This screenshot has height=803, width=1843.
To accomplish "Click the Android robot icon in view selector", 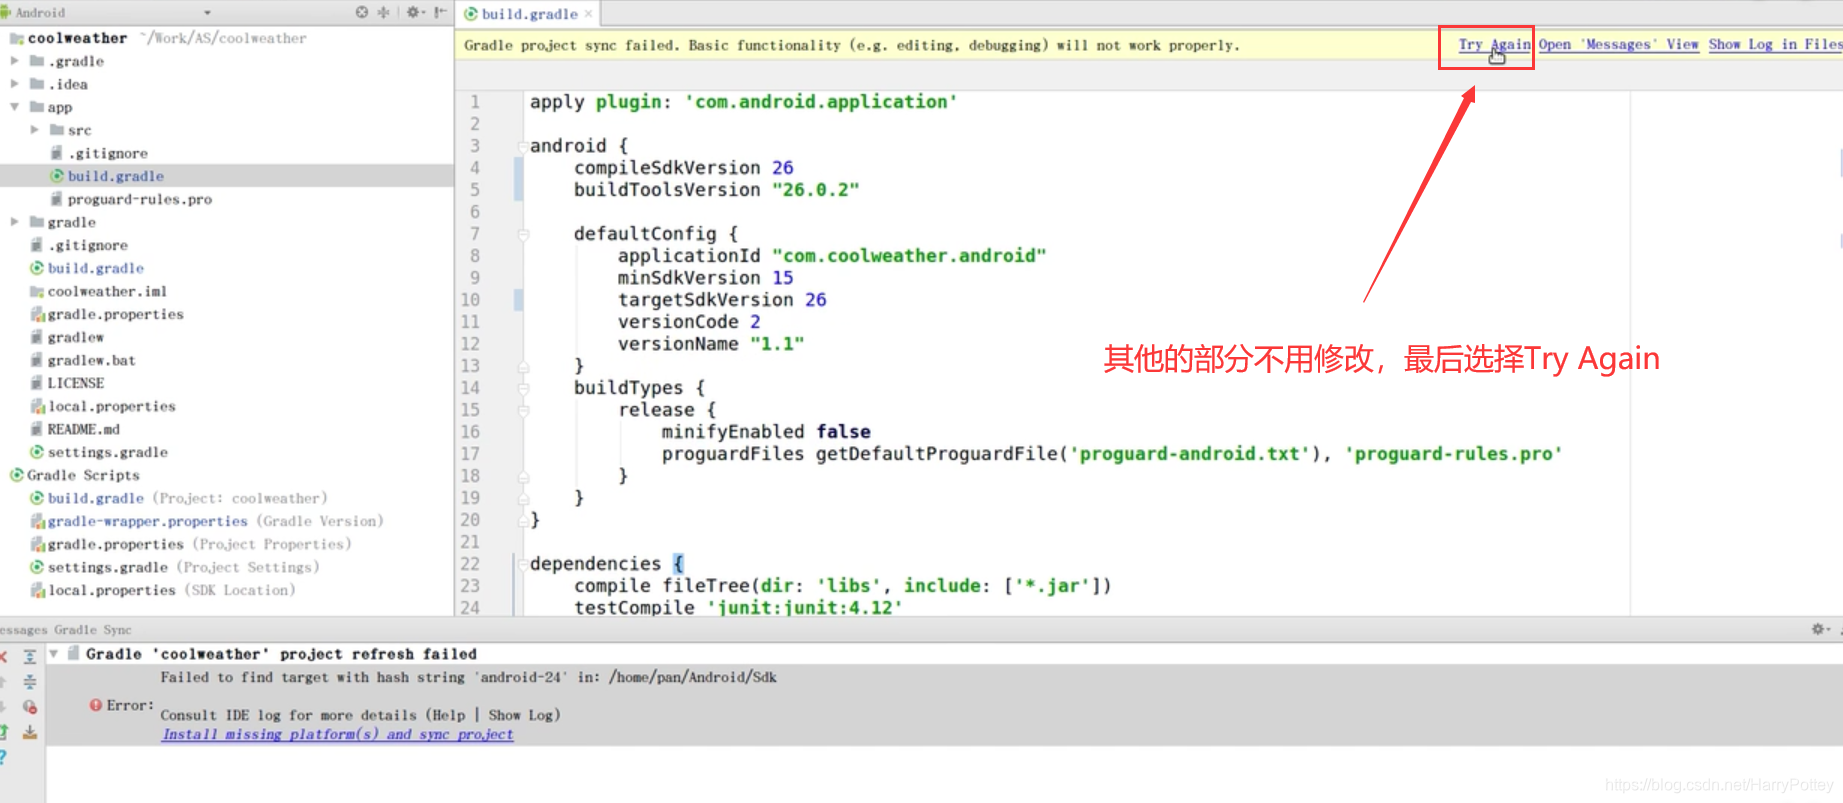I will pyautogui.click(x=5, y=12).
